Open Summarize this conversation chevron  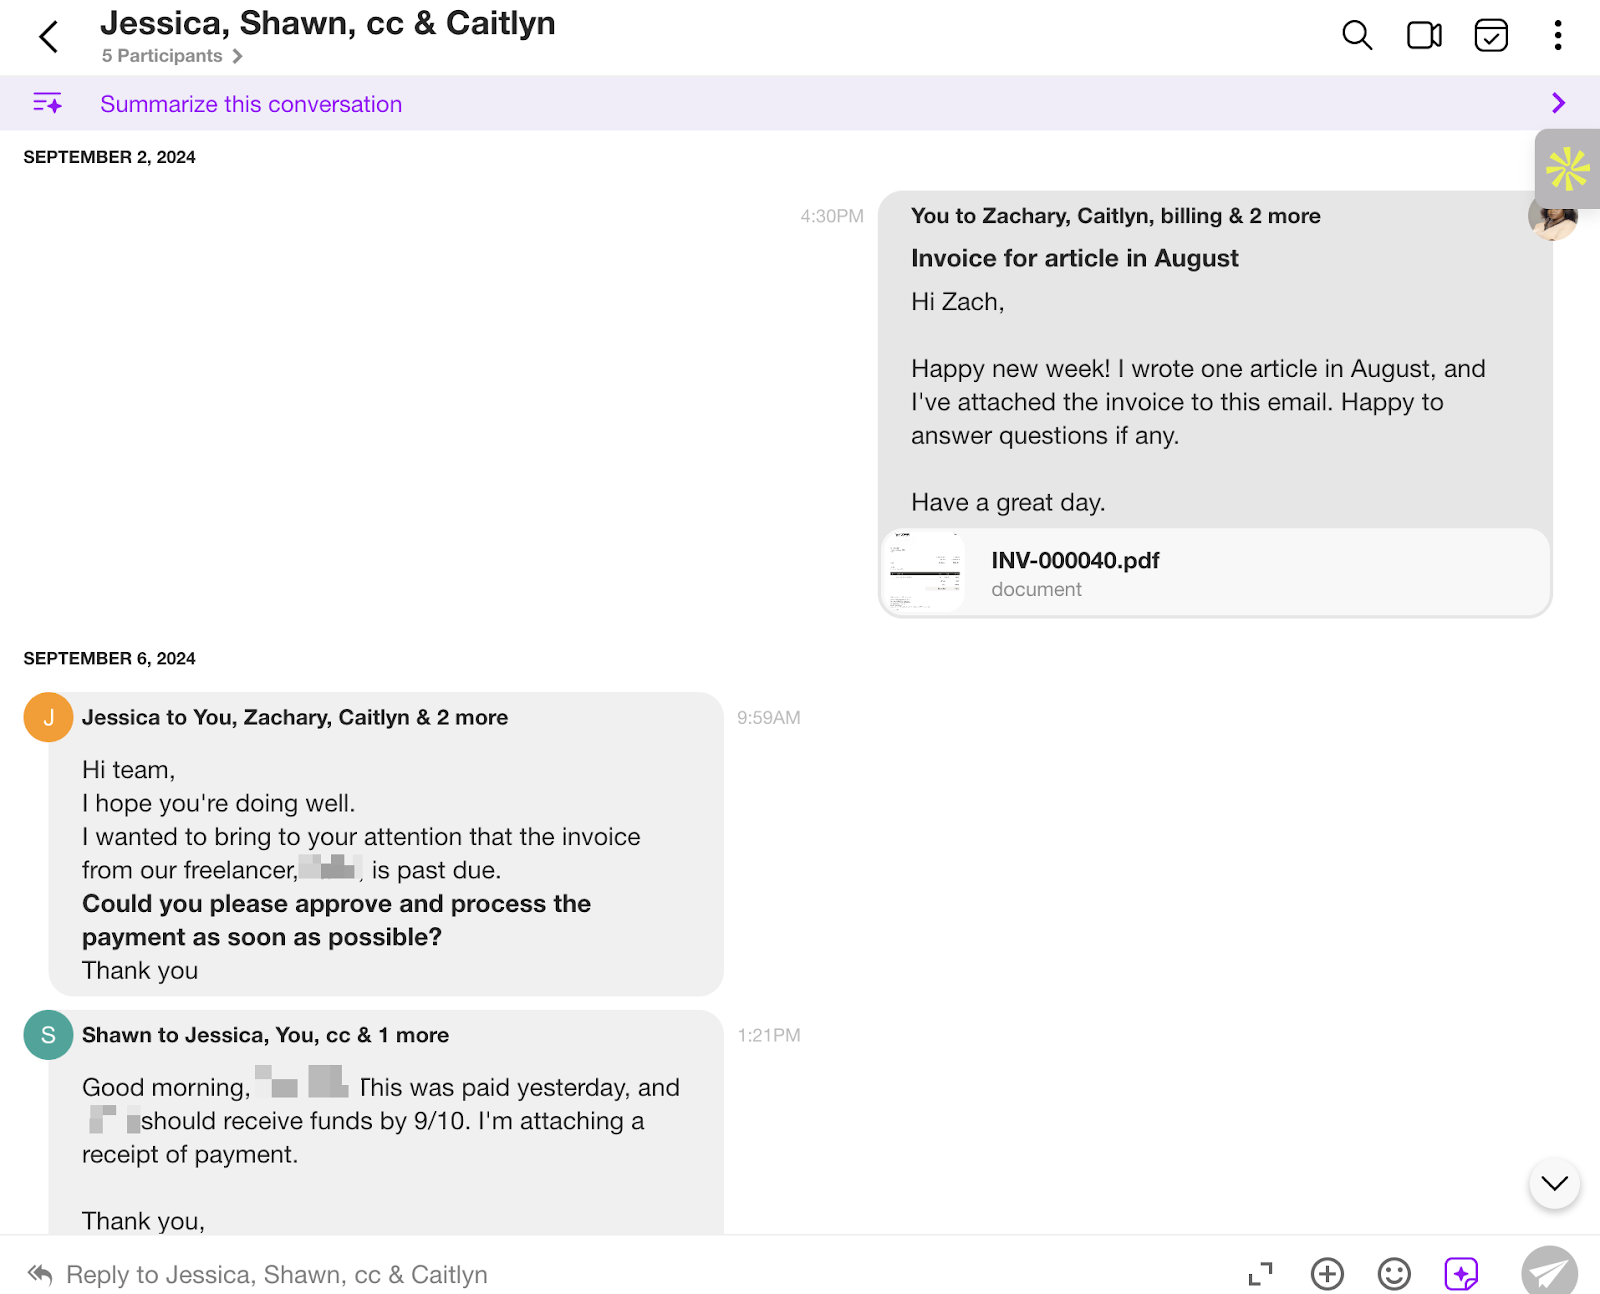[1558, 103]
